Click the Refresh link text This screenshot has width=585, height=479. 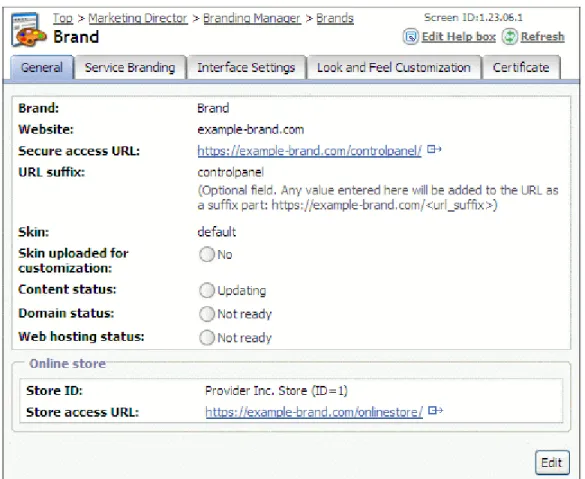[542, 37]
